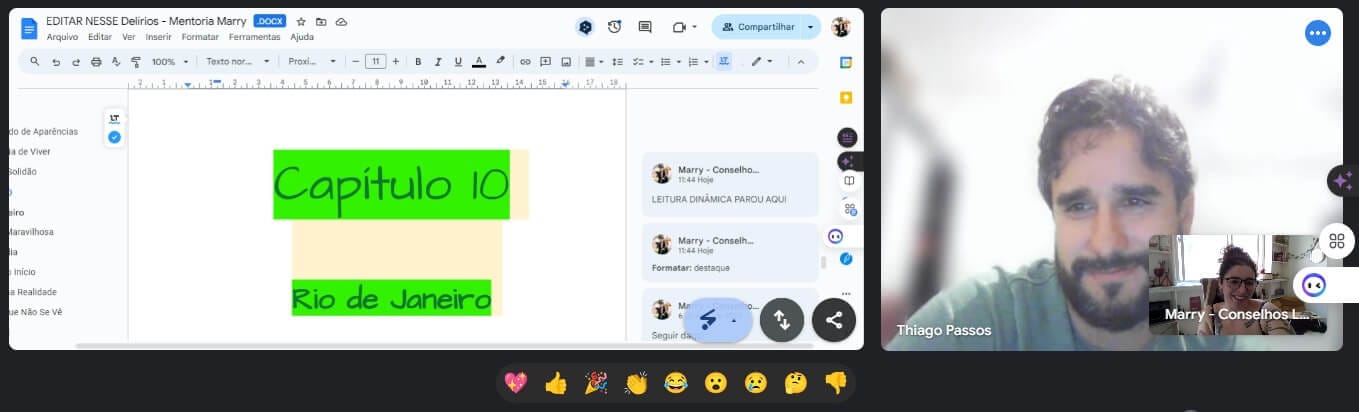
Task: Click the print icon in toolbar
Action: (x=96, y=62)
